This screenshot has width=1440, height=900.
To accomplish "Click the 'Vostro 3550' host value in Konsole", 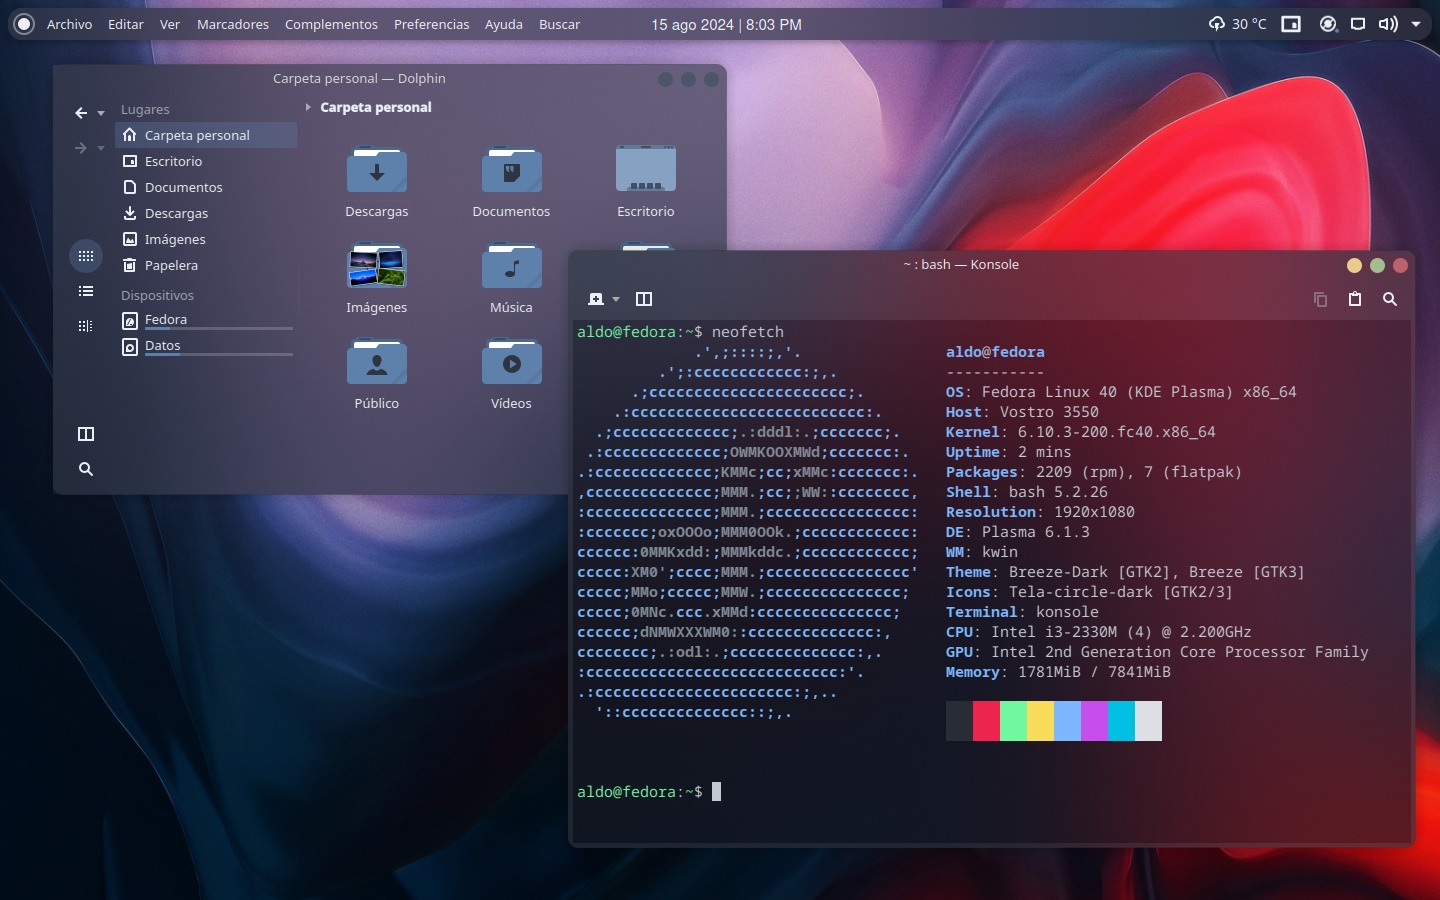I will (x=1049, y=412).
